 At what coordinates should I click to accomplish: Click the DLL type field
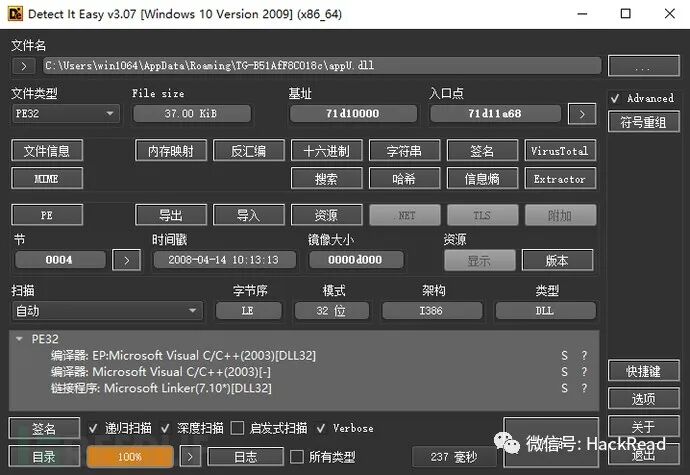click(545, 311)
